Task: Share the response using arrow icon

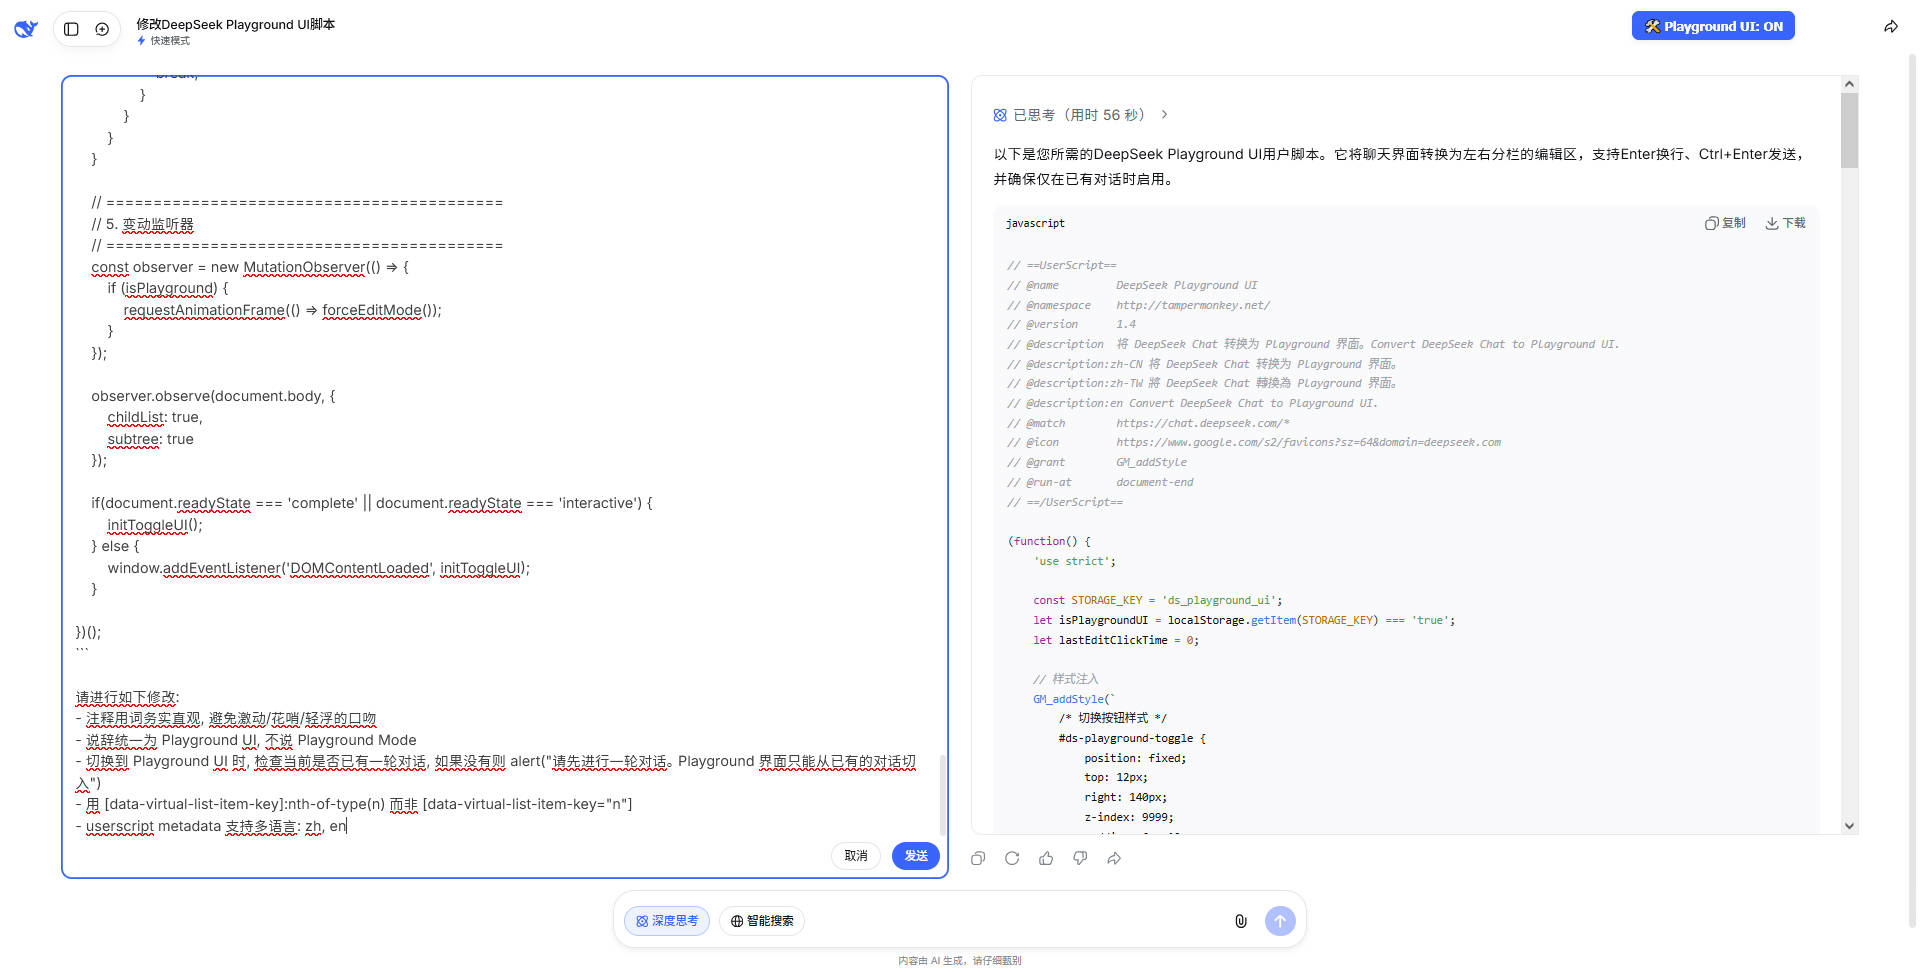Action: click(x=1114, y=858)
